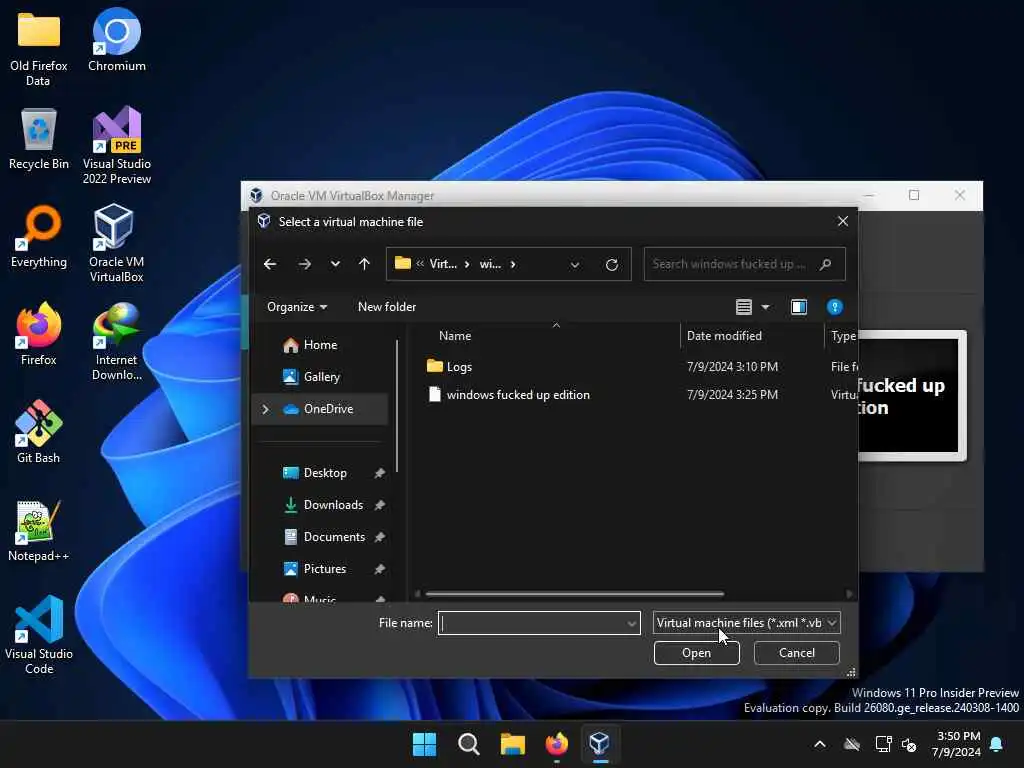Open Documents quick access folder
Screen dimensions: 1024x768
point(334,537)
